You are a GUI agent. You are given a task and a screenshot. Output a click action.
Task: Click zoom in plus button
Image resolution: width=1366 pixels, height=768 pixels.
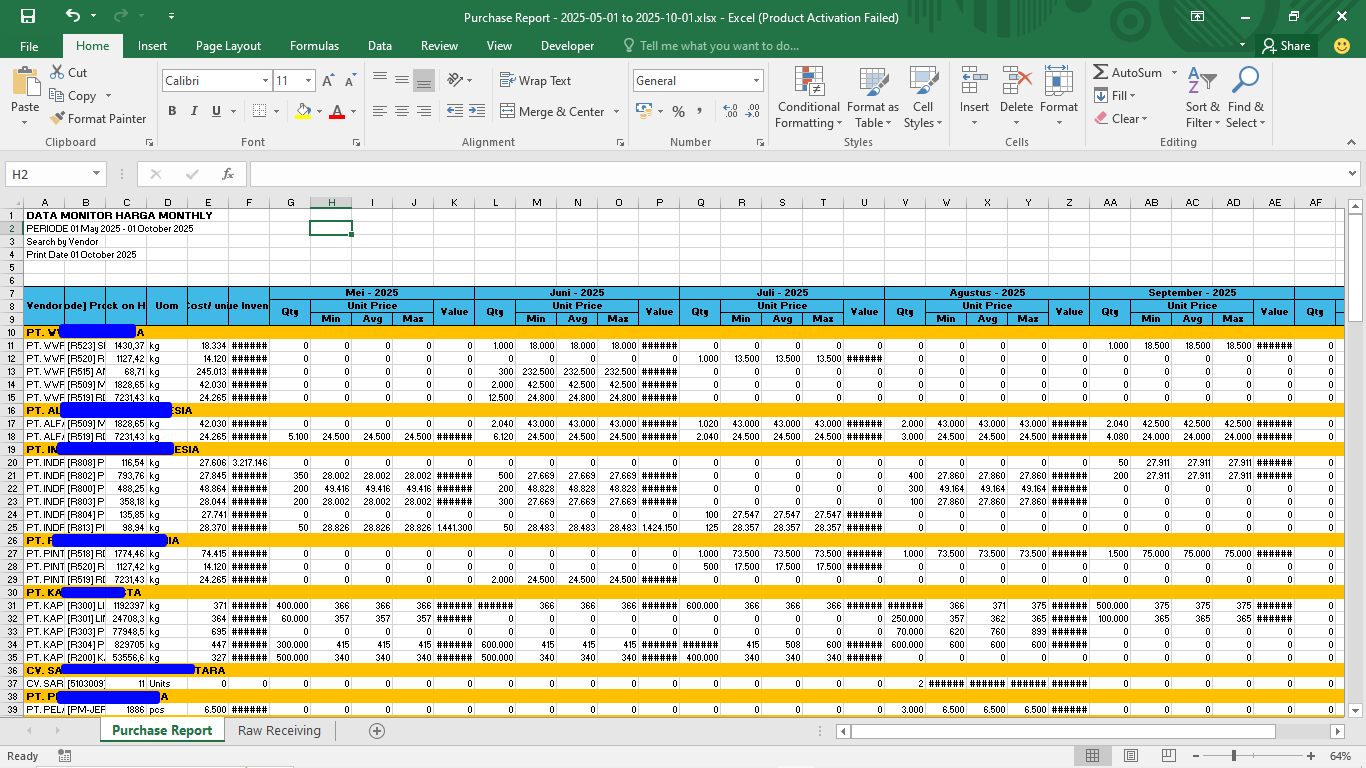coord(1309,755)
